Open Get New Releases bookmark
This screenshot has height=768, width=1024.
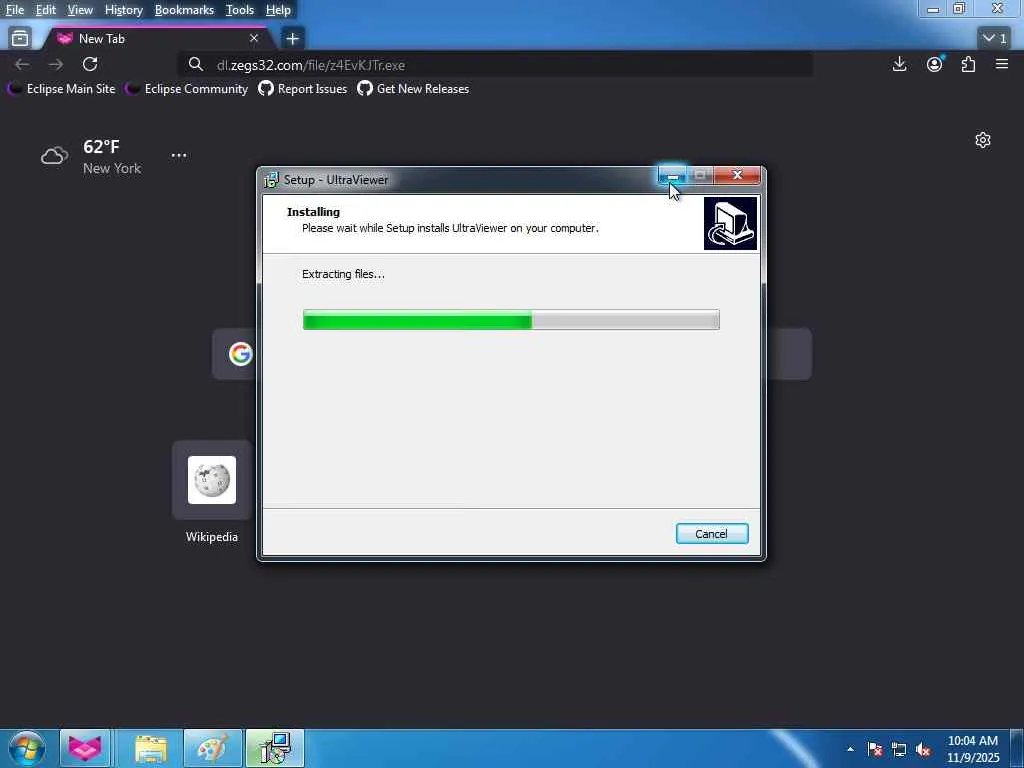(x=413, y=89)
